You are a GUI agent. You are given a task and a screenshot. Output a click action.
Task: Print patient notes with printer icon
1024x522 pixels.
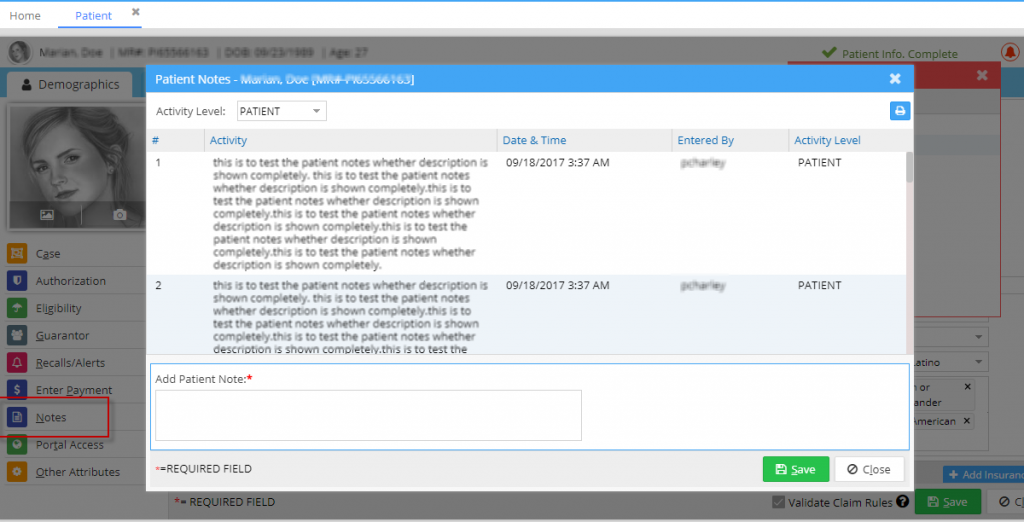click(x=899, y=111)
